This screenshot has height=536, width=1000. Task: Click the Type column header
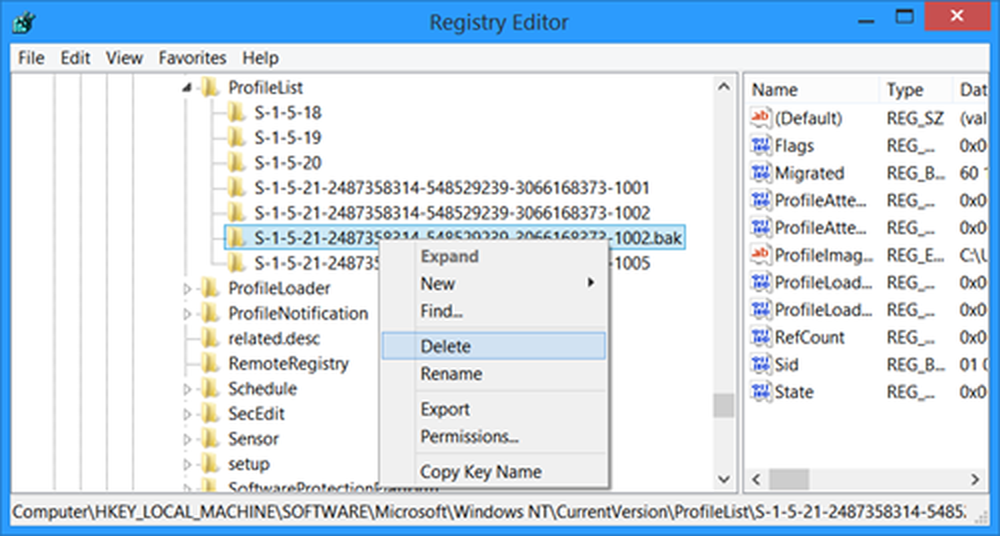905,90
